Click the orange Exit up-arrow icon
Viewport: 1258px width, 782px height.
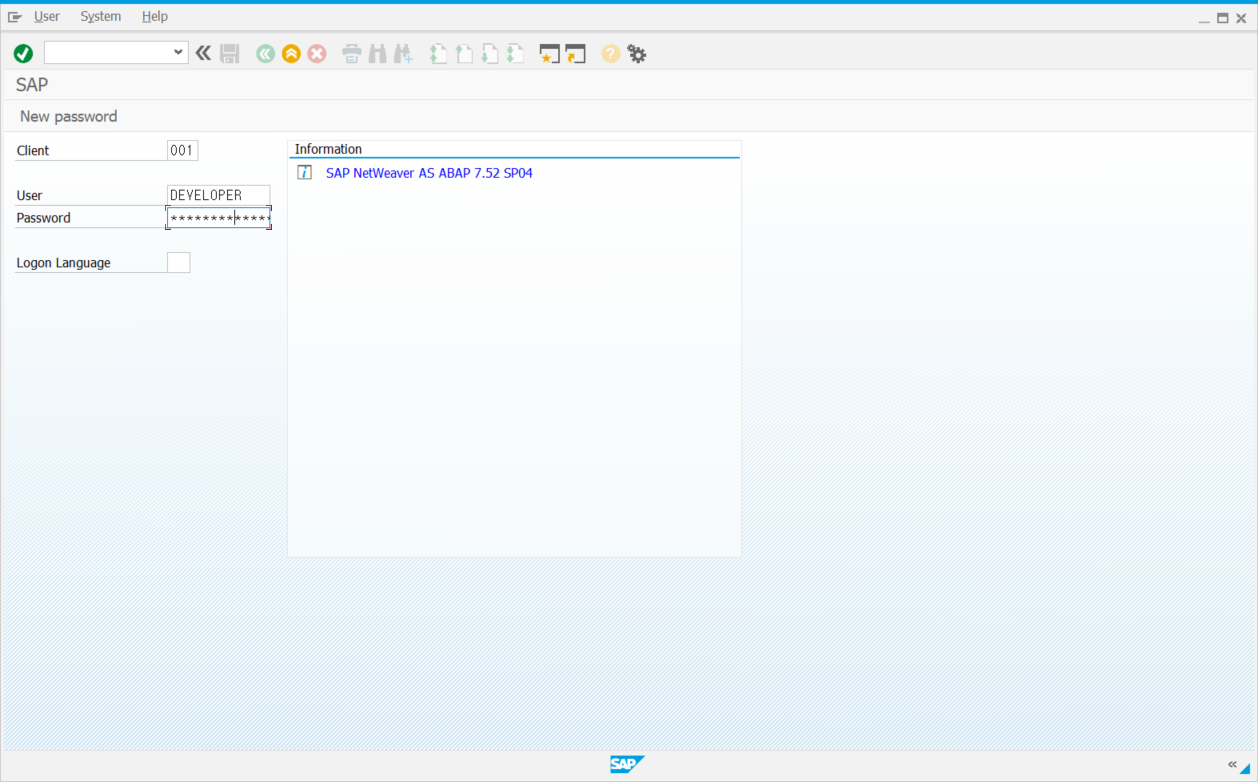tap(291, 54)
